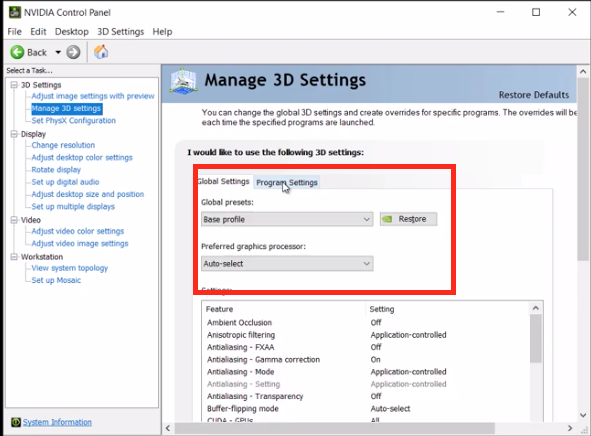Screen dimensions: 591x436
Task: Switch to the Program Settings tab
Action: coord(287,182)
